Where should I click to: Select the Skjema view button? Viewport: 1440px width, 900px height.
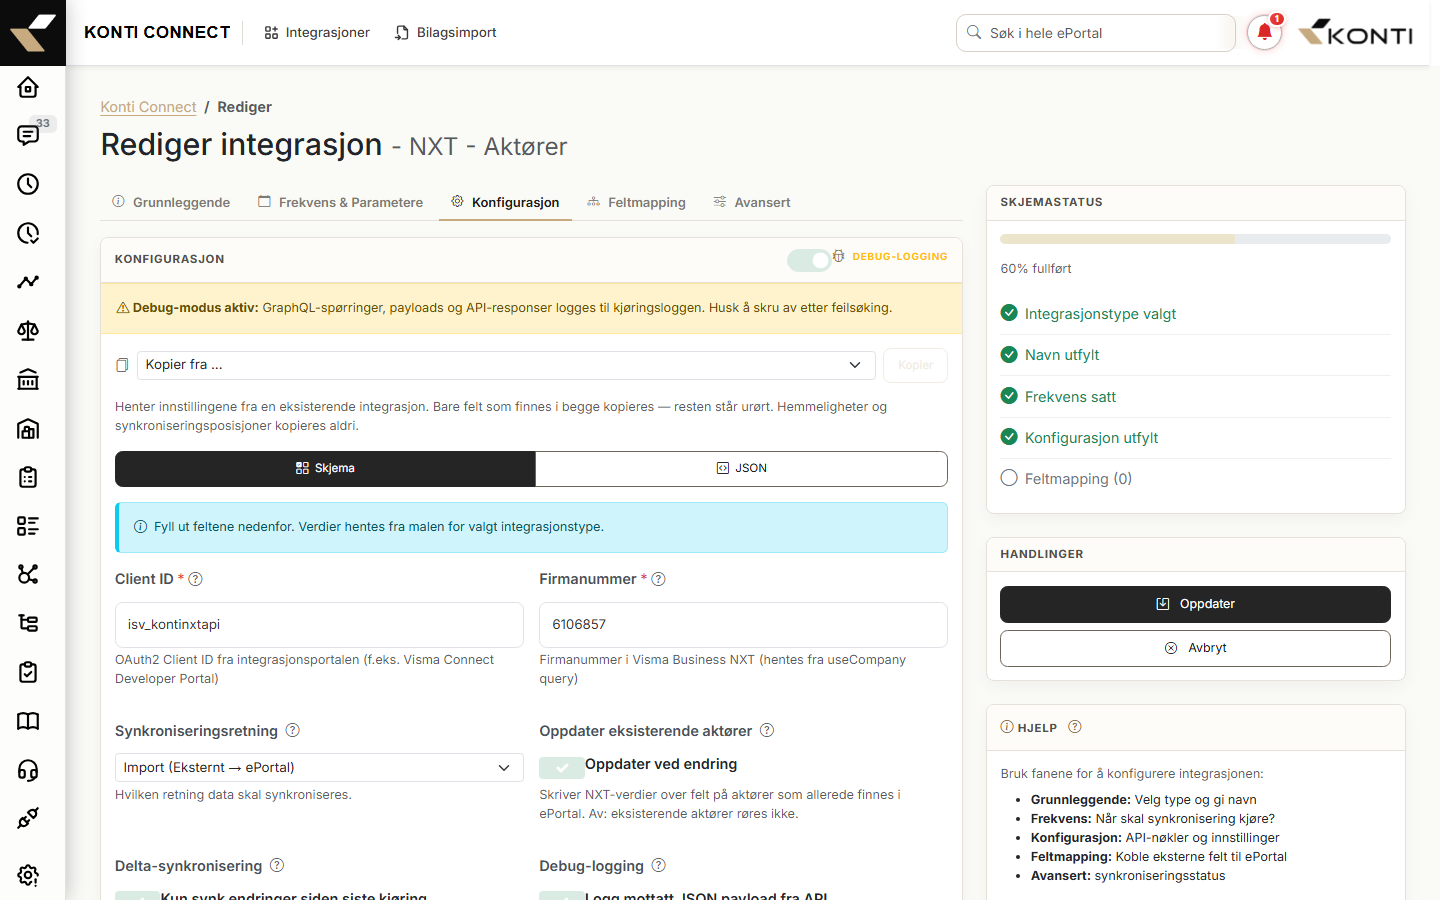point(325,468)
